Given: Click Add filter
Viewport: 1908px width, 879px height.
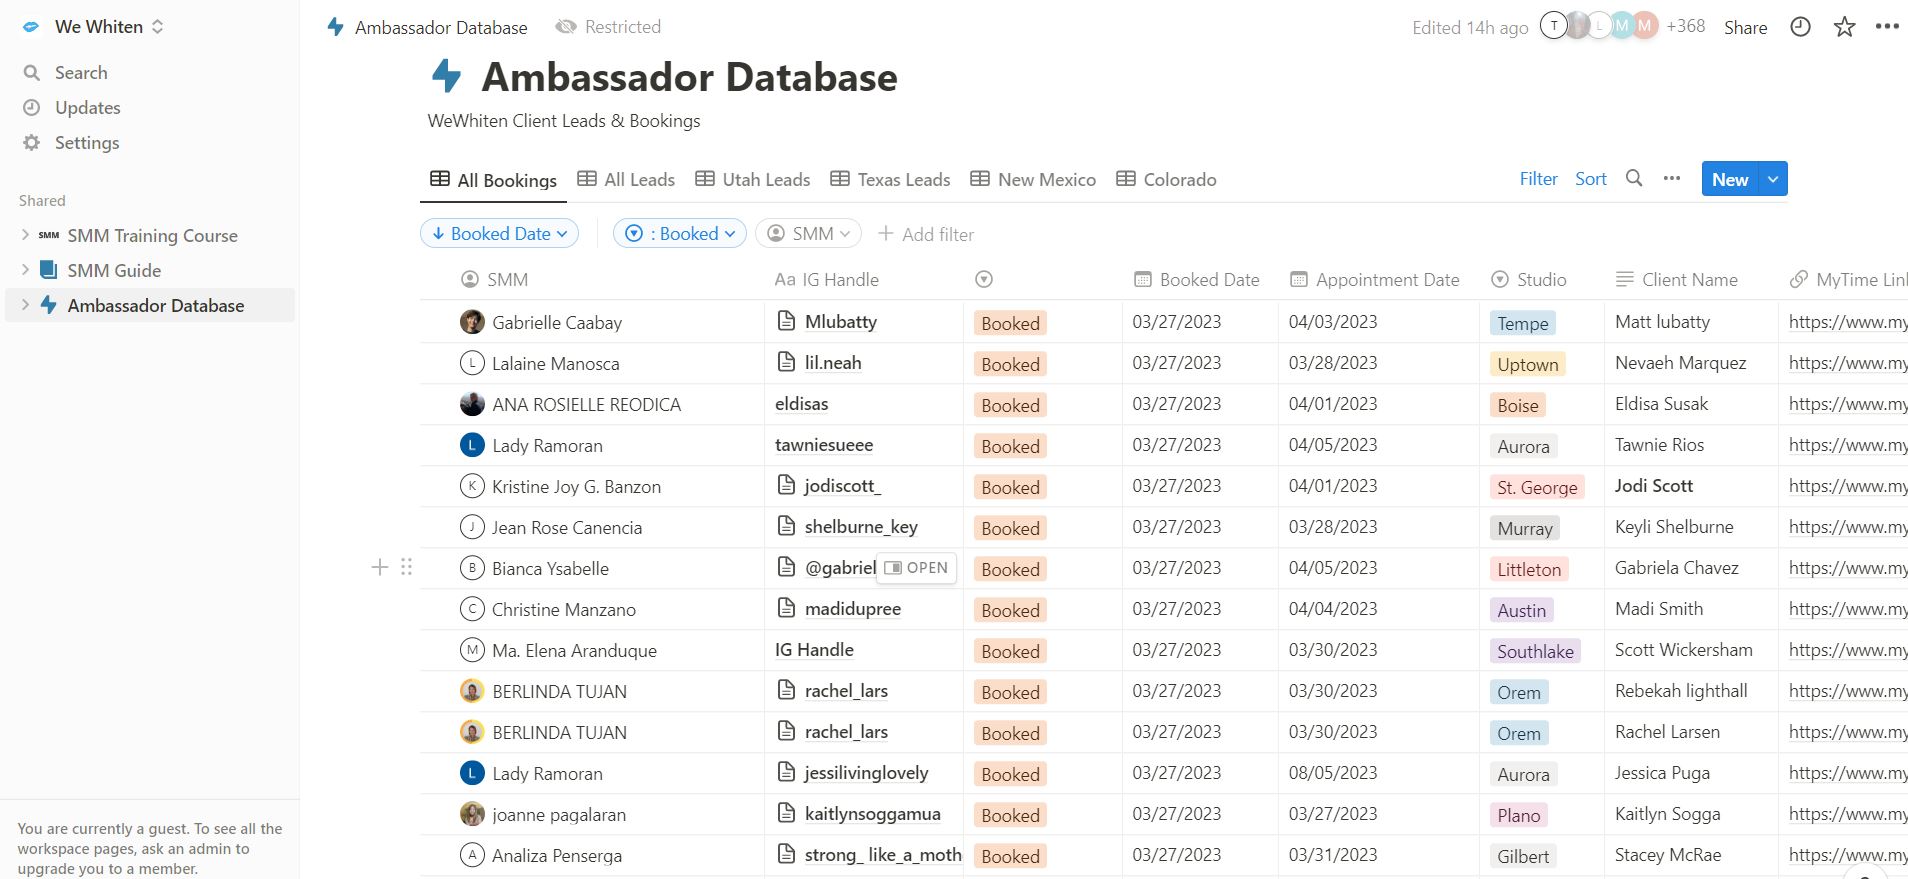Looking at the screenshot, I should [x=926, y=234].
